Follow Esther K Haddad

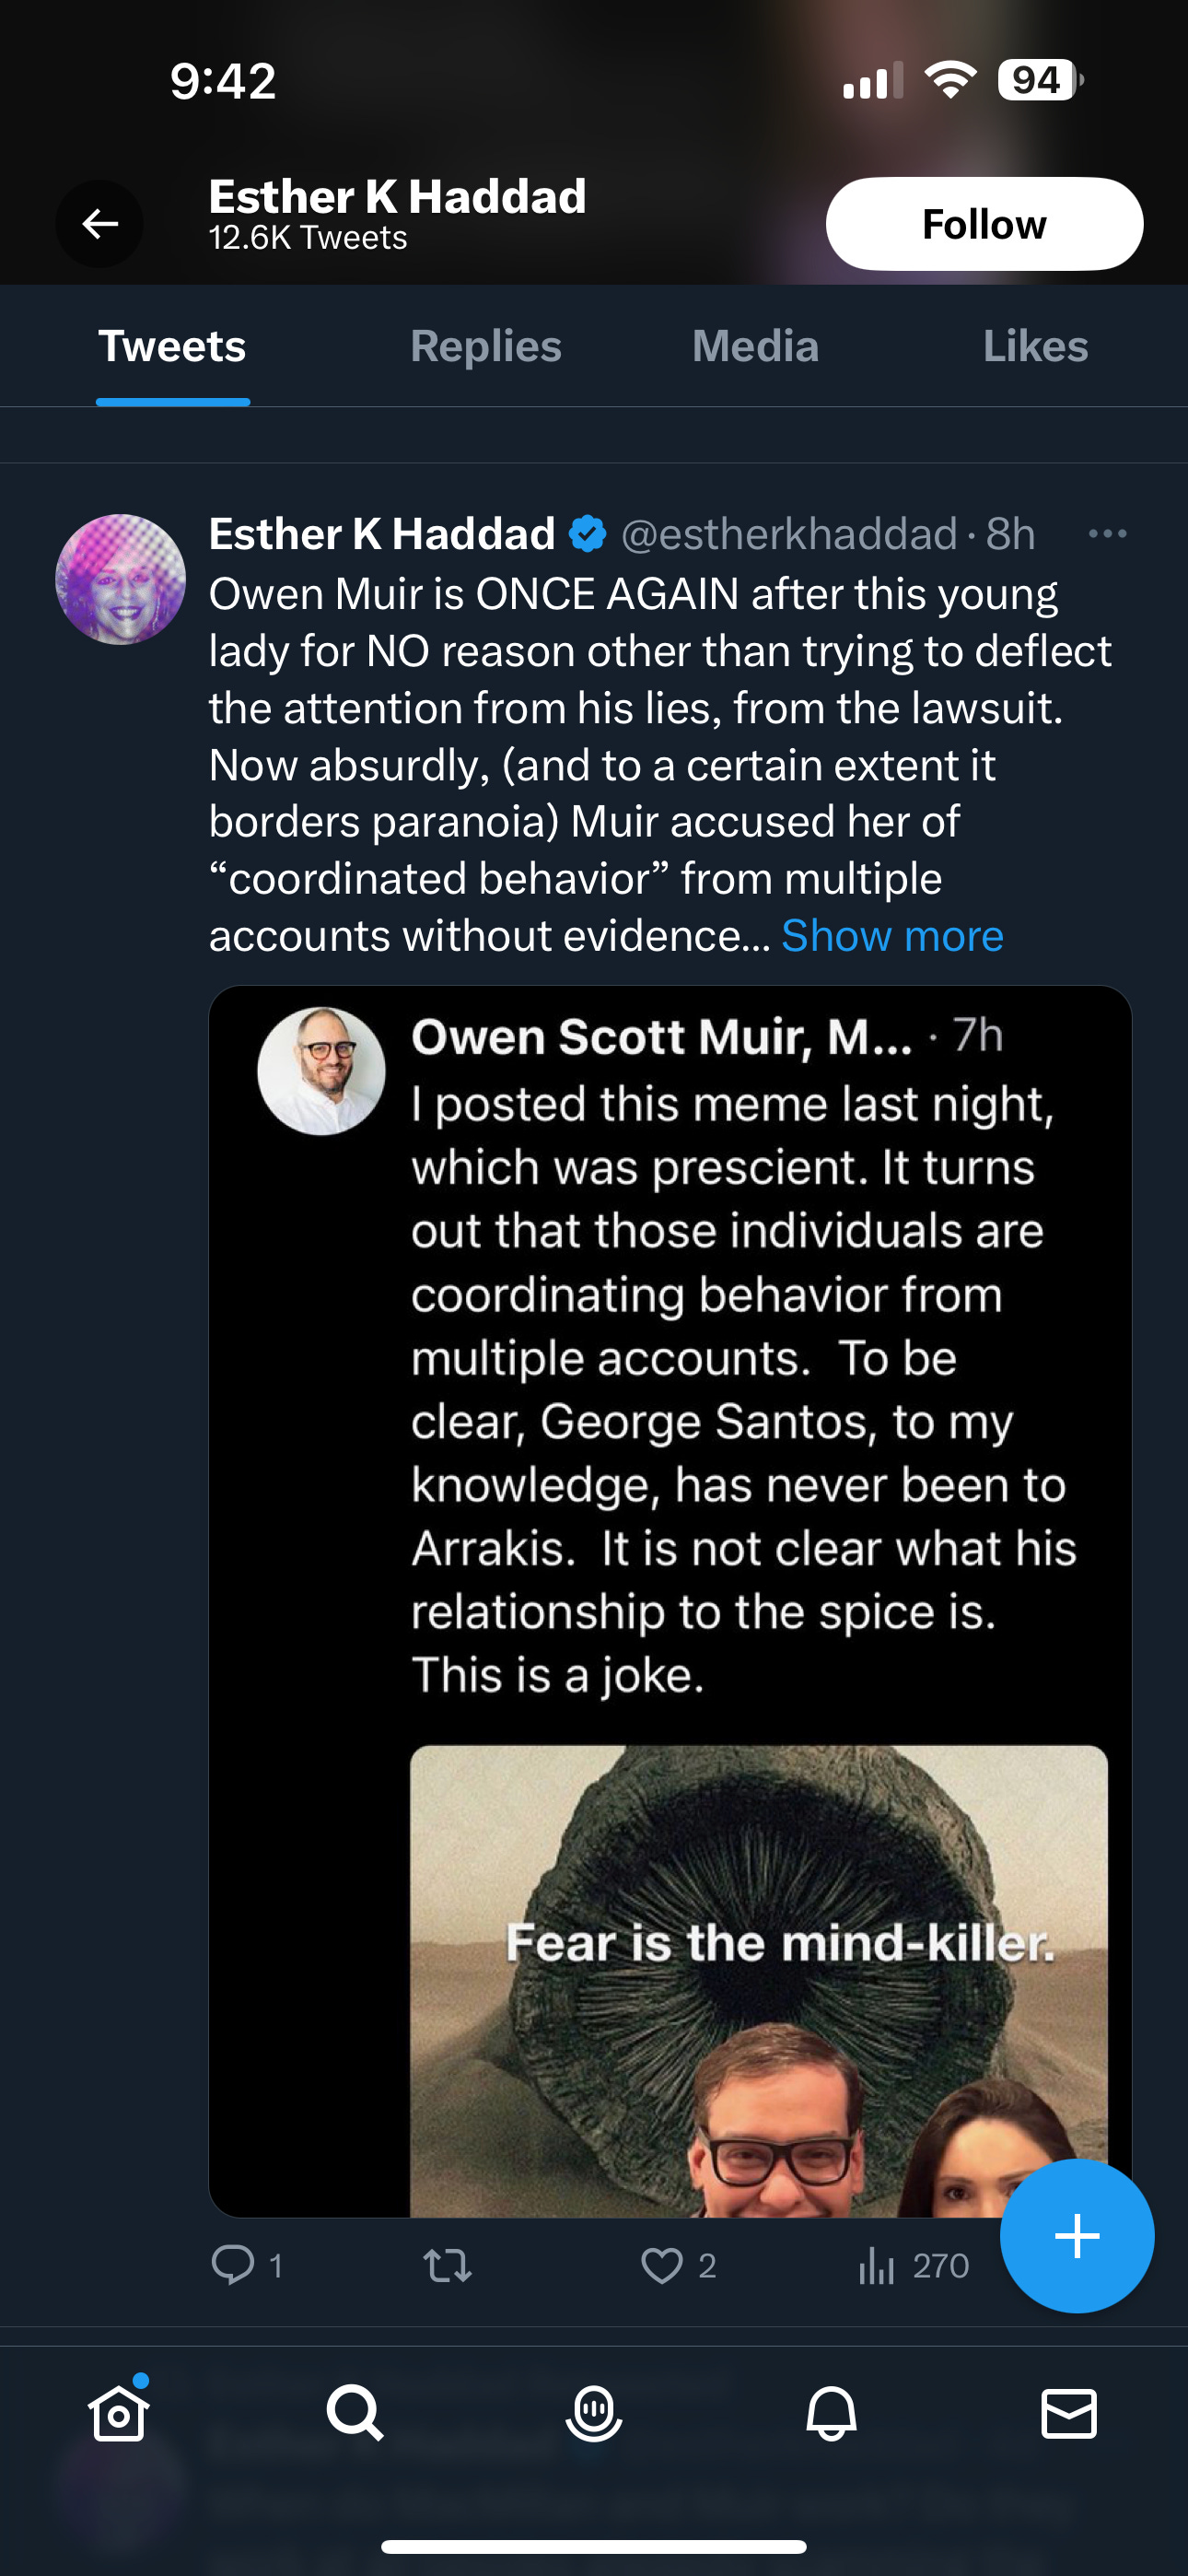(983, 224)
